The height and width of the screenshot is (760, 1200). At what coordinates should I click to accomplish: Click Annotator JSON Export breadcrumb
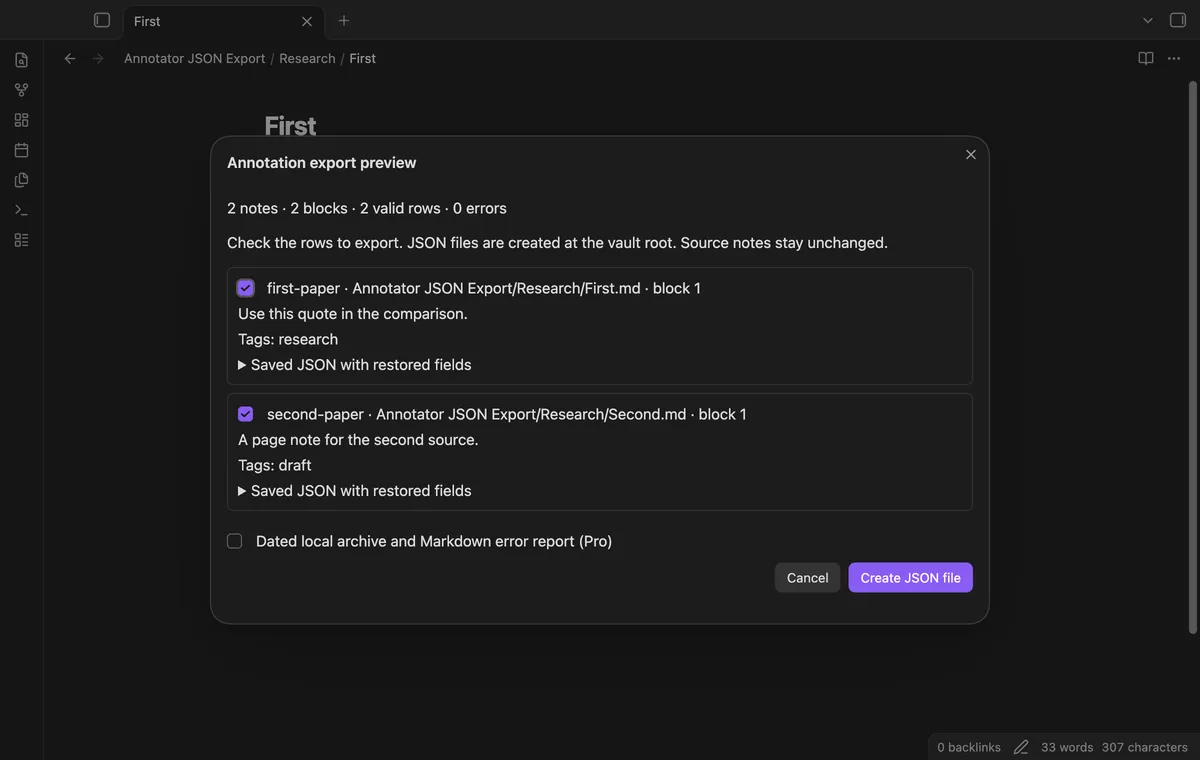click(195, 58)
